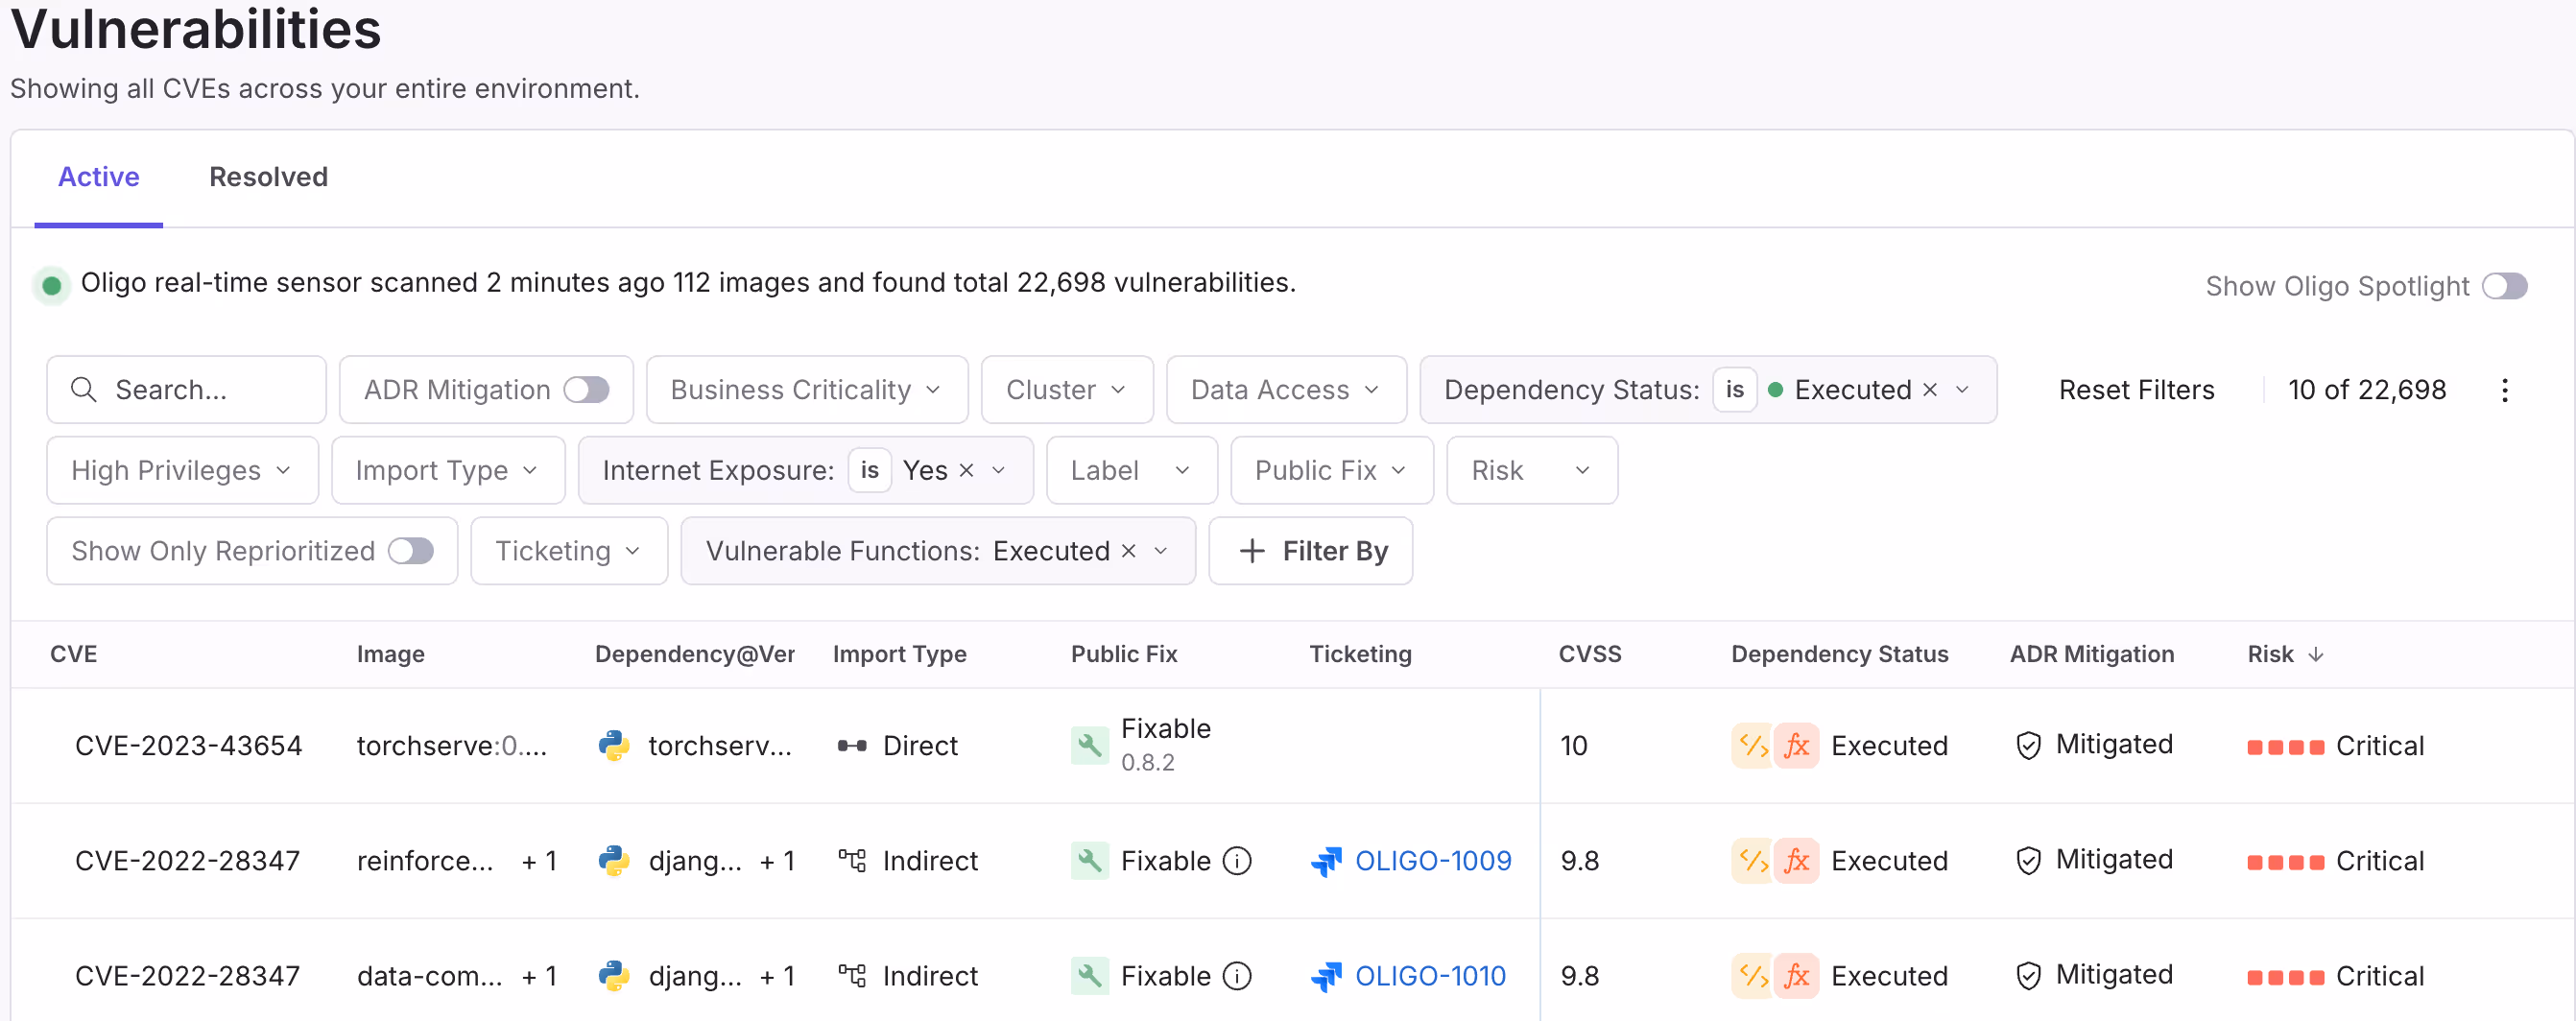Switch to the Resolved tab

click(268, 177)
